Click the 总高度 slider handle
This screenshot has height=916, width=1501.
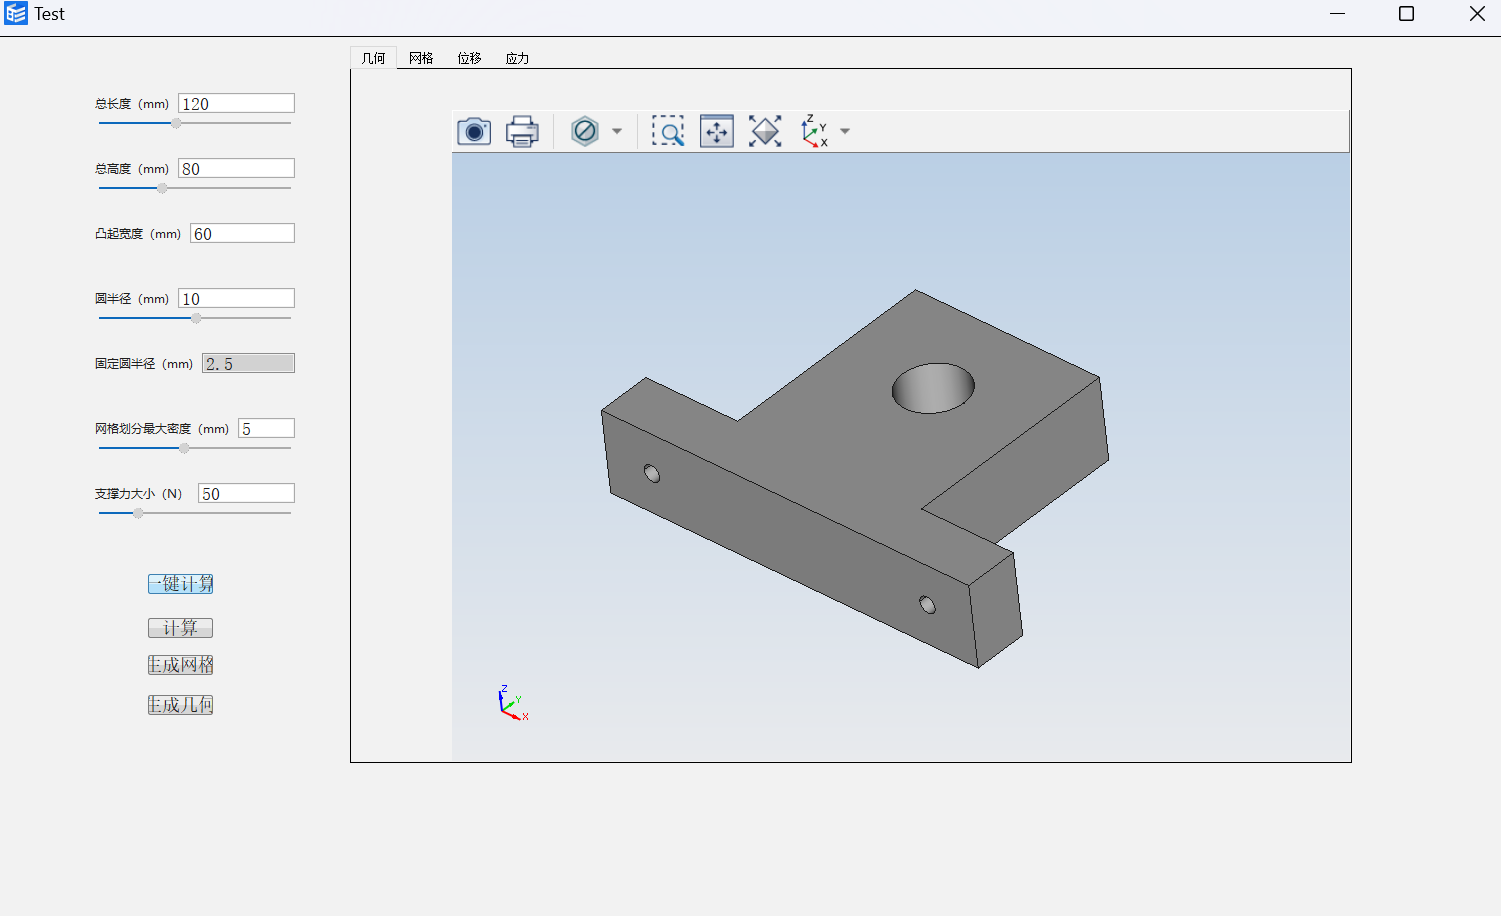tap(162, 188)
